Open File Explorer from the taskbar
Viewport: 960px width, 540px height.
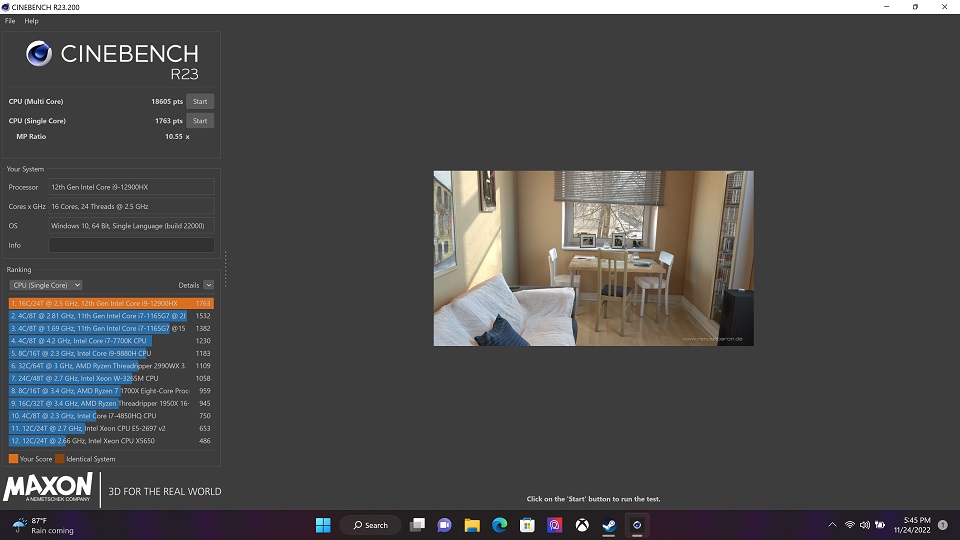coord(472,525)
